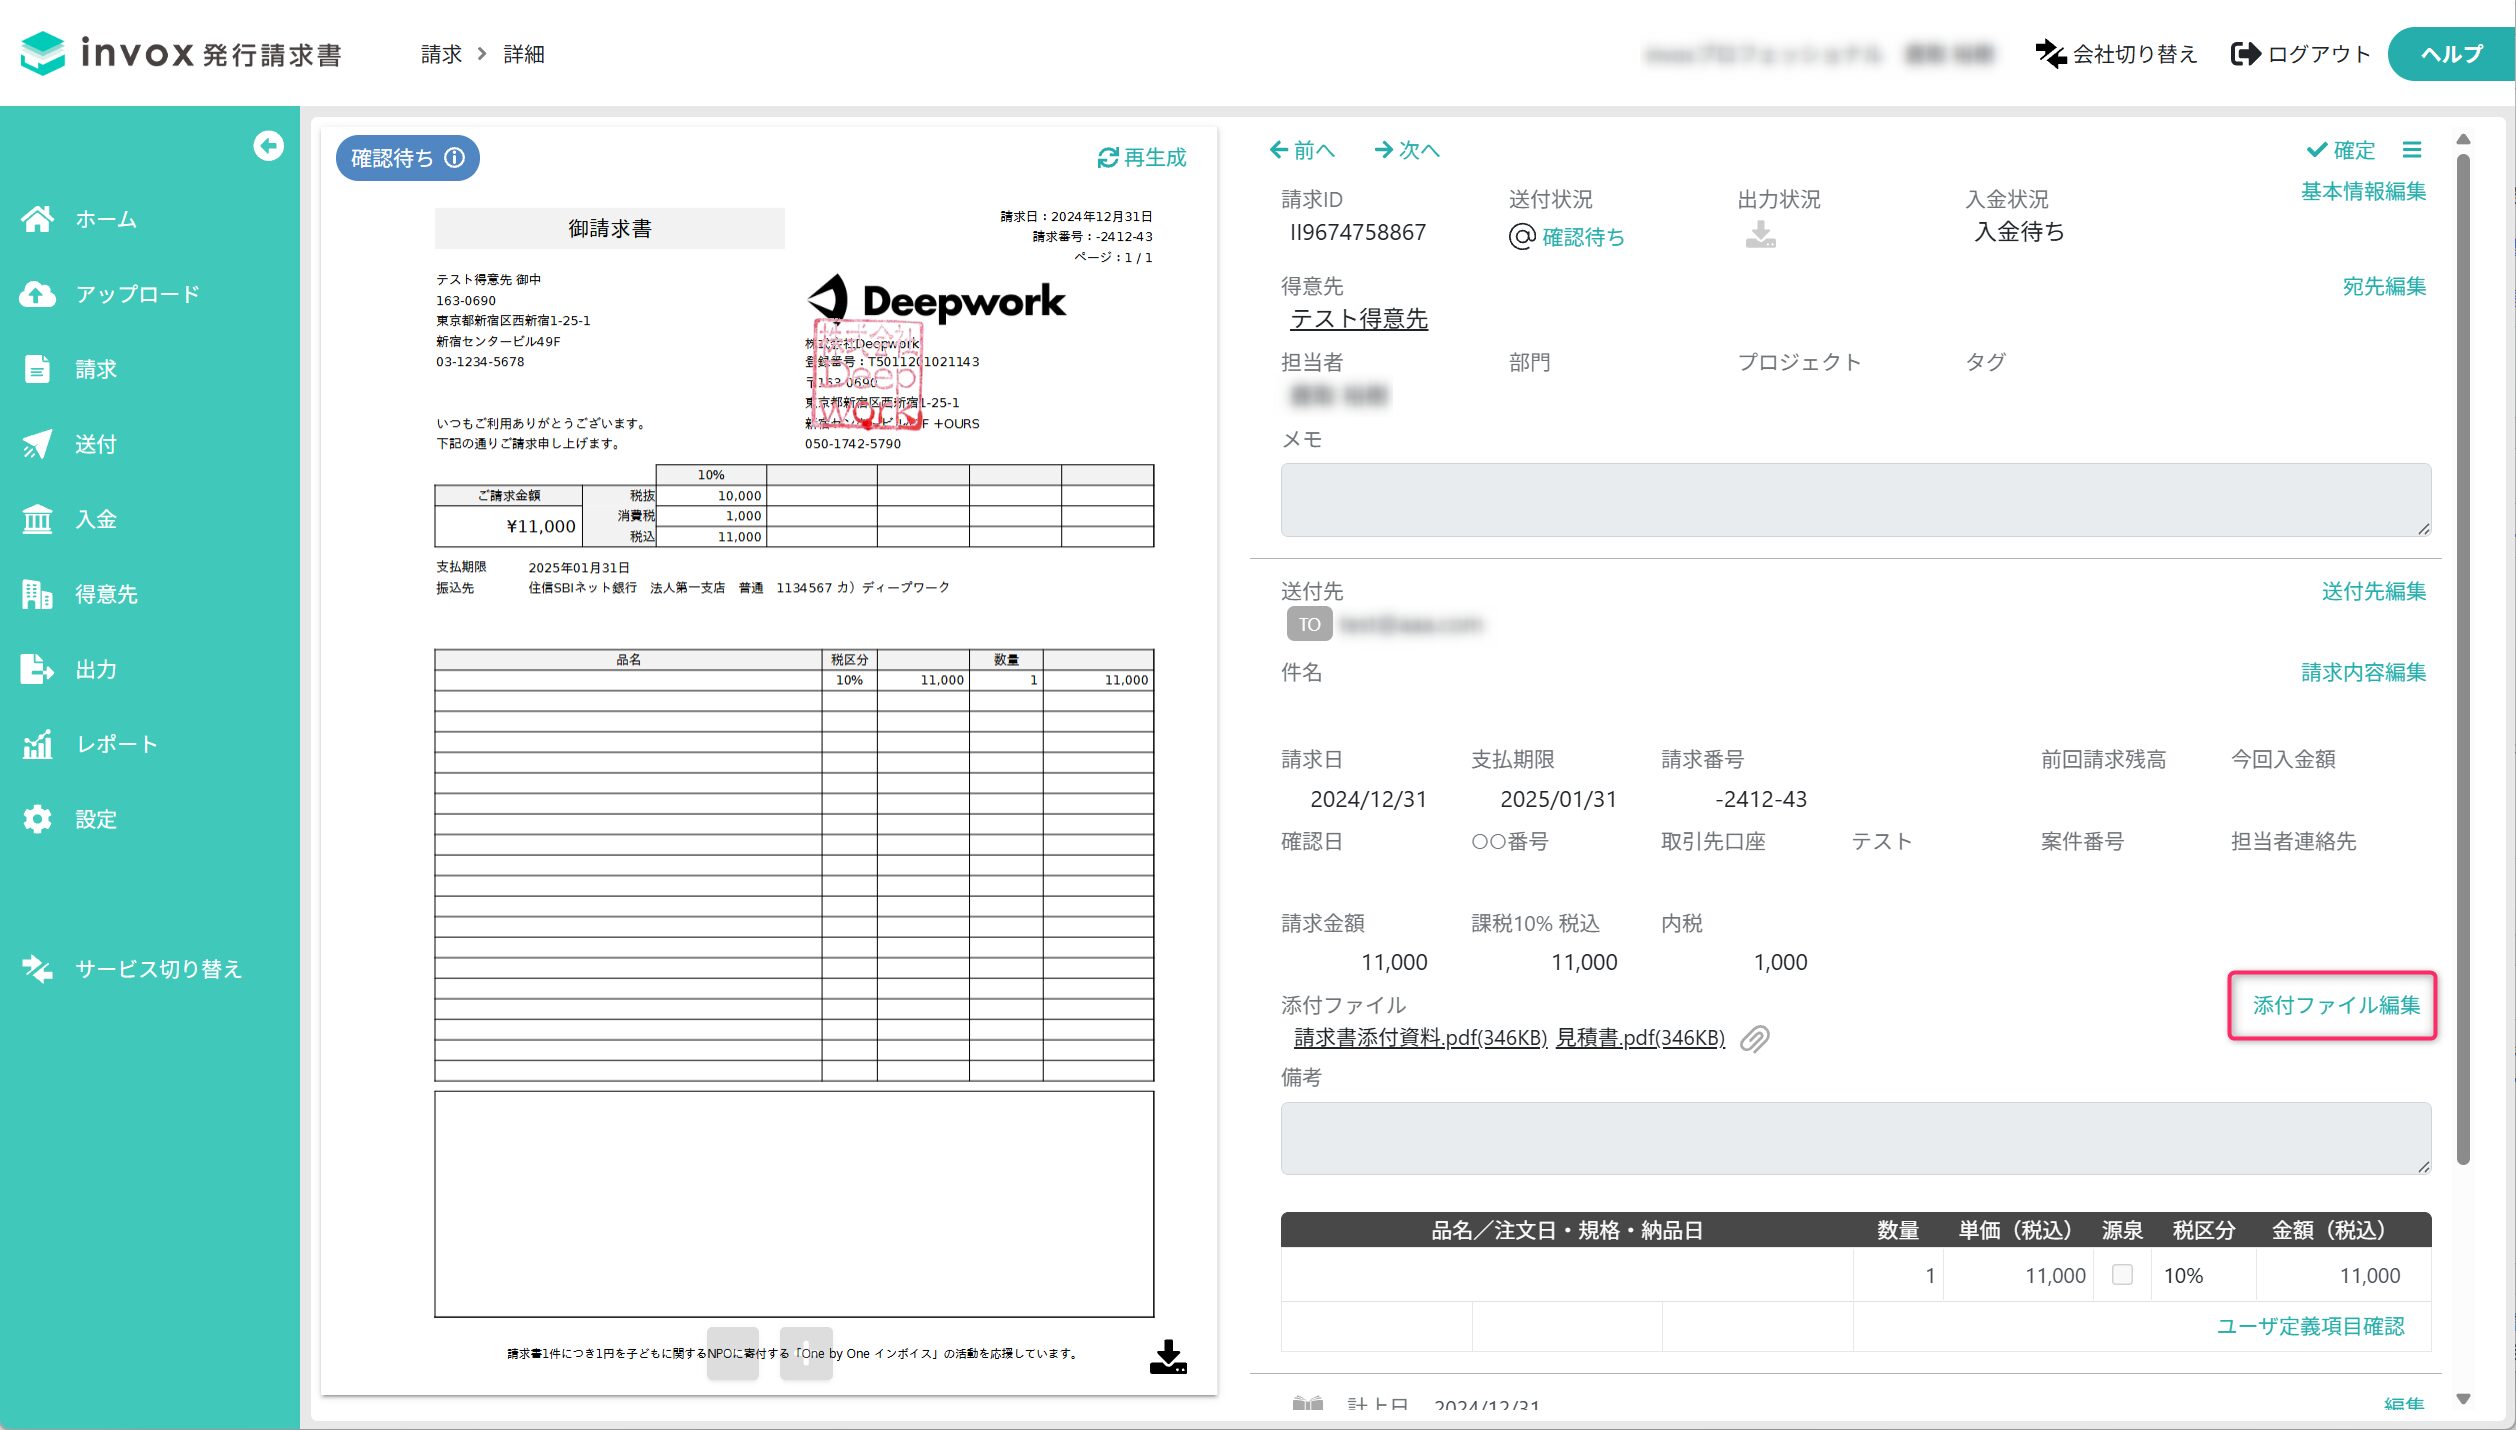Screen dimensions: 2516x1430
Task: Click the 請求番号 value -2412-43
Action: (x=1760, y=799)
